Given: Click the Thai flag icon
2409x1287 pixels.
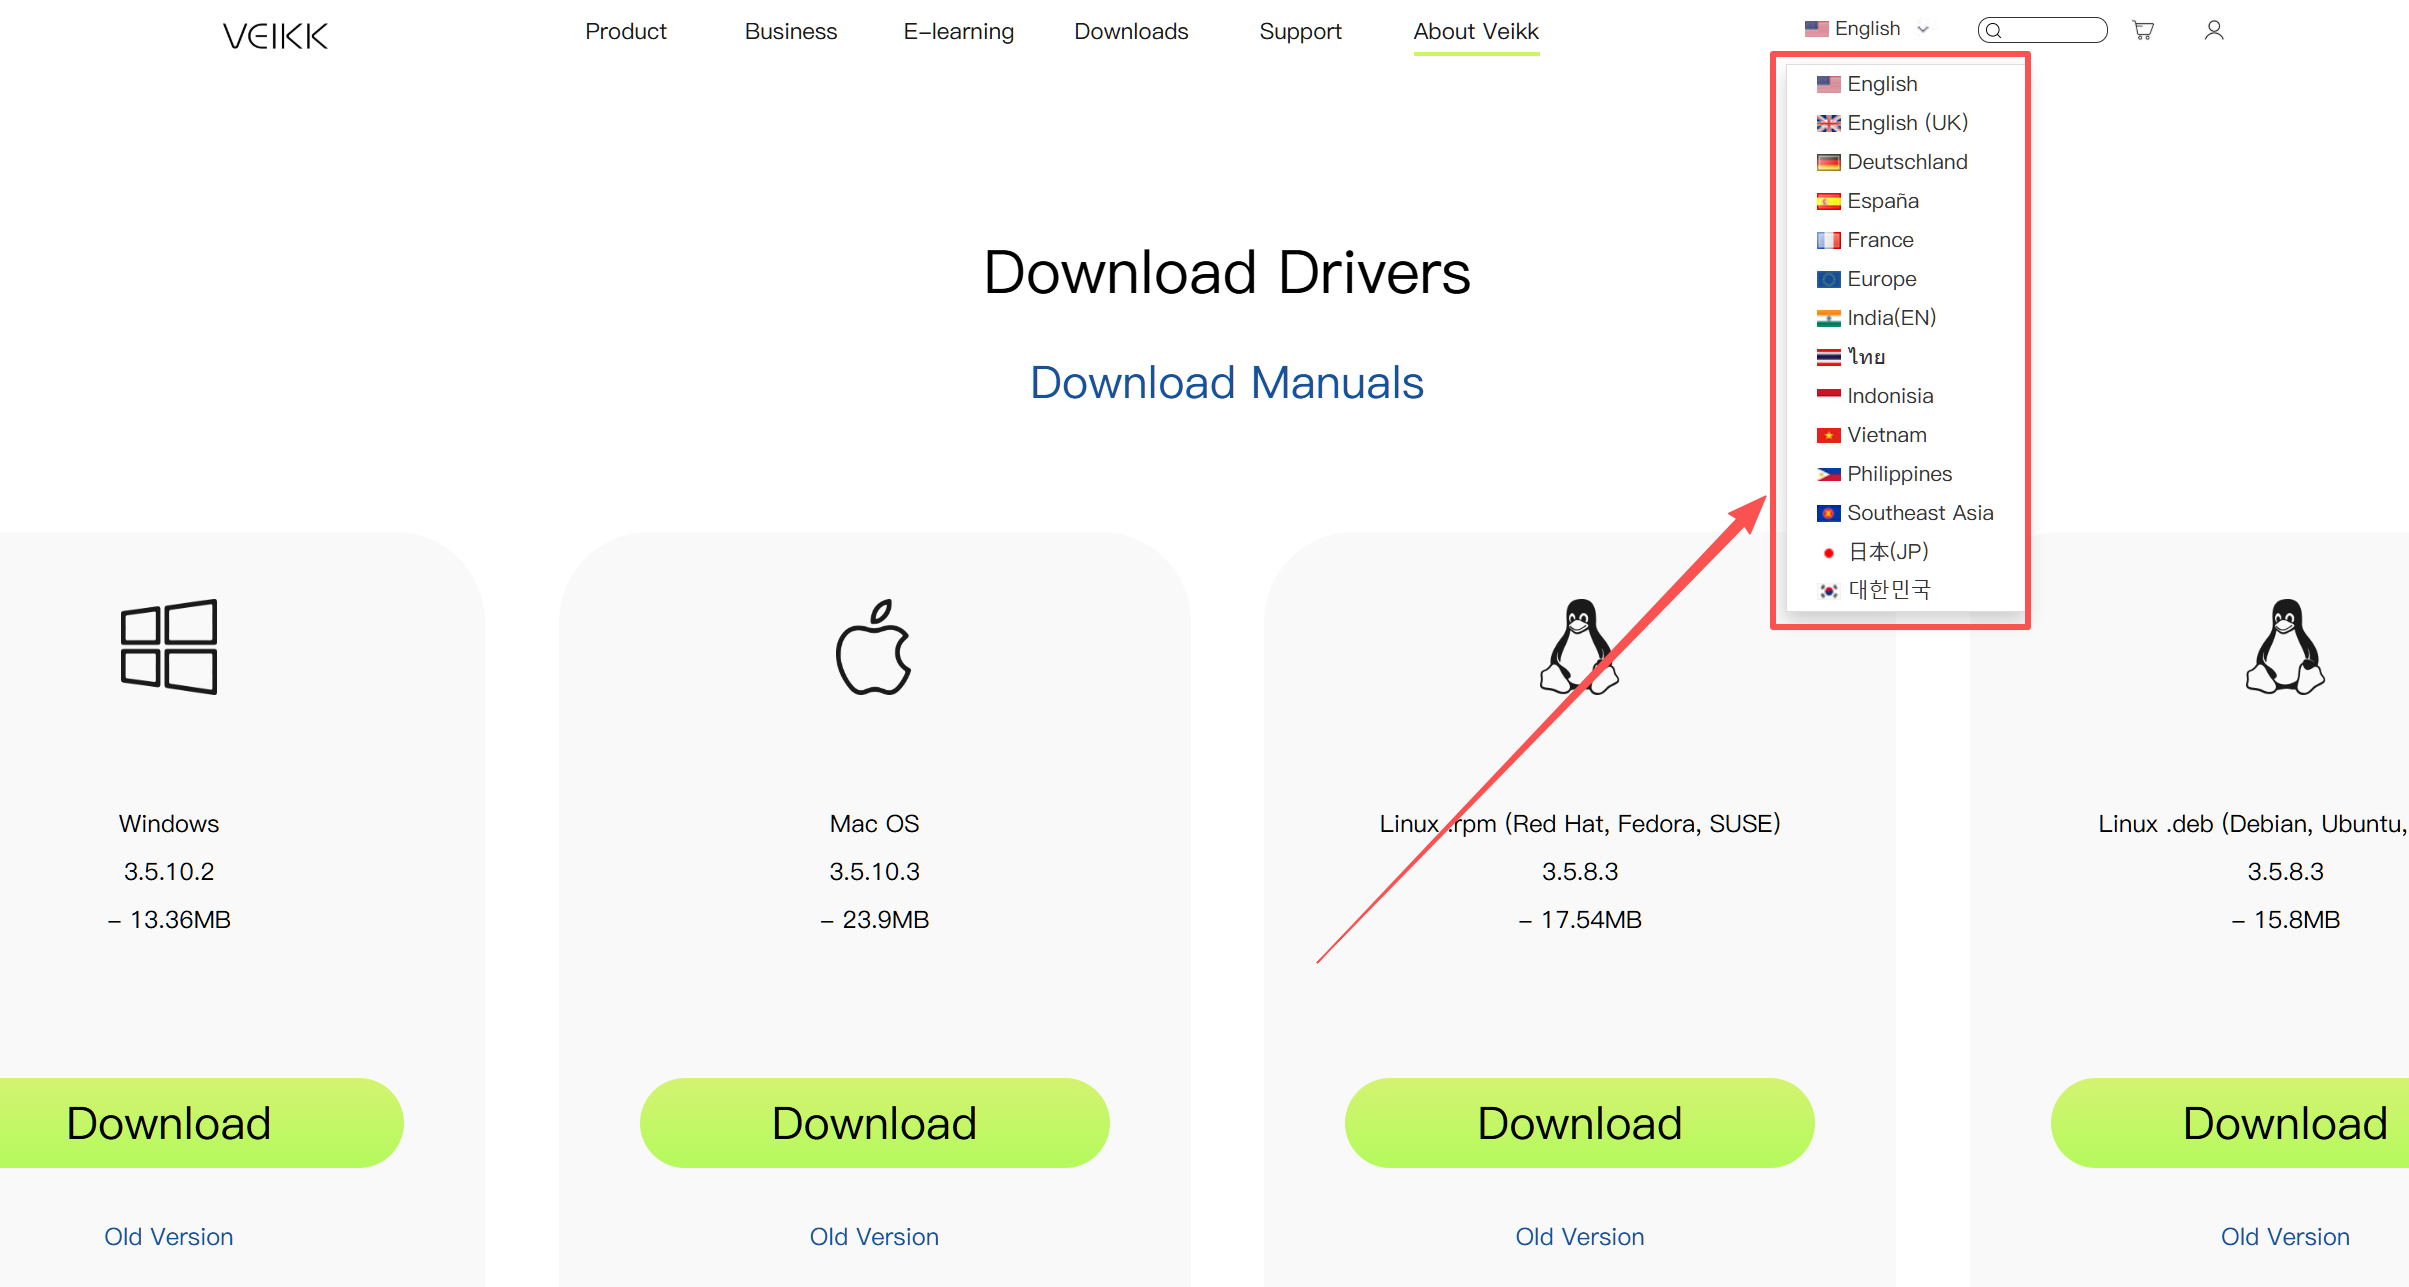Looking at the screenshot, I should [1828, 357].
